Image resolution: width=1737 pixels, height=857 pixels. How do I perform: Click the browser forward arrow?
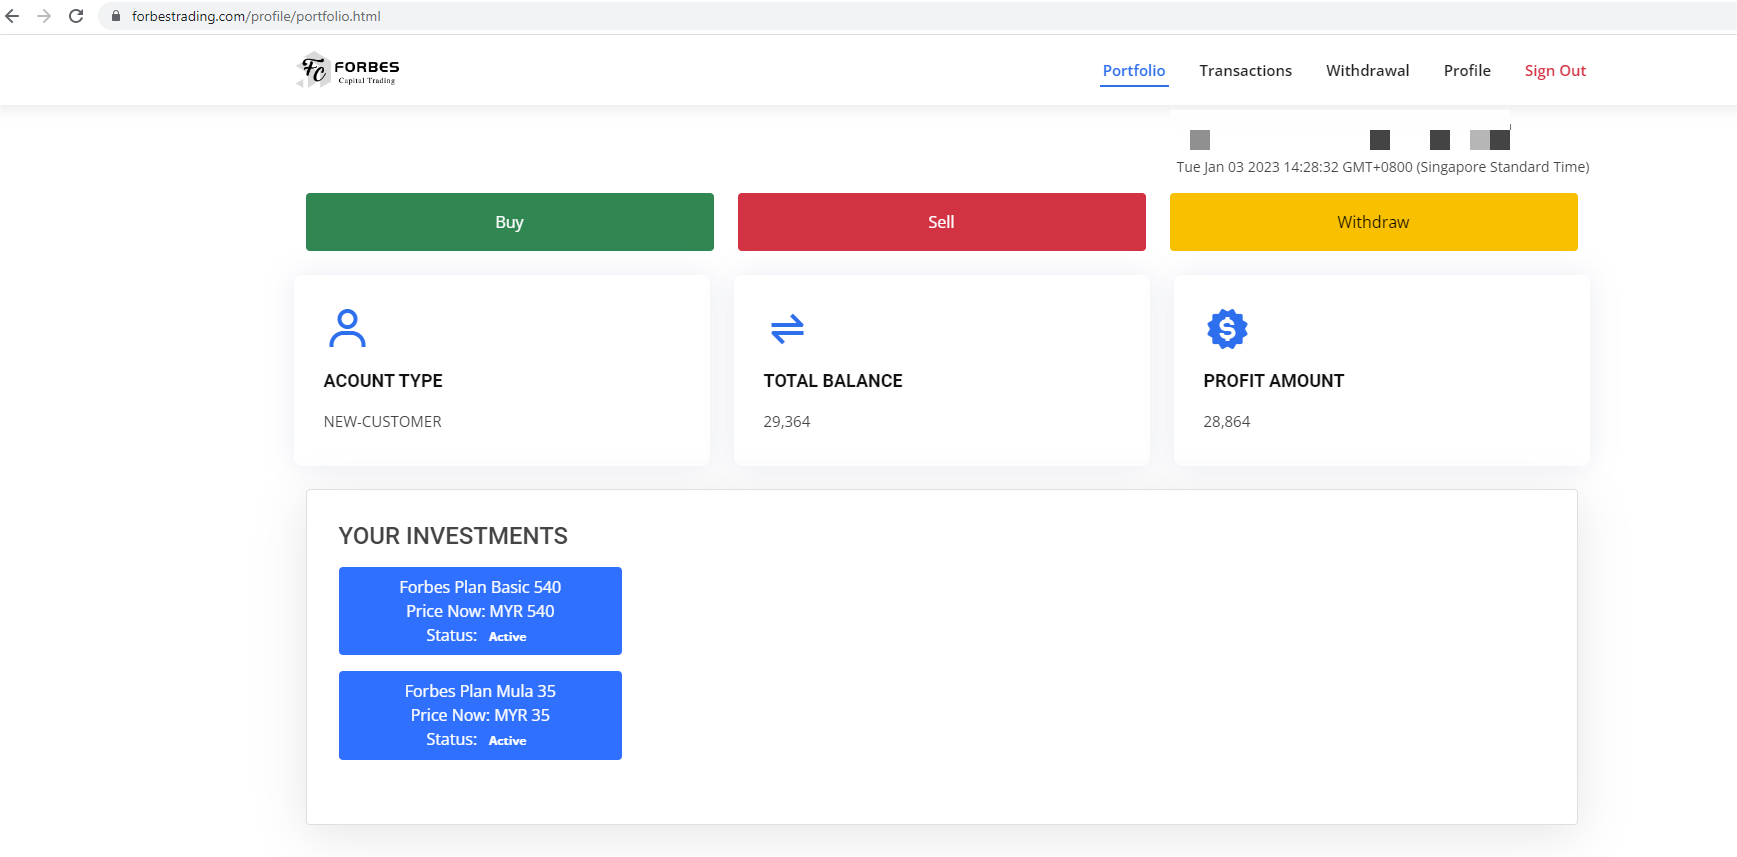pyautogui.click(x=44, y=16)
